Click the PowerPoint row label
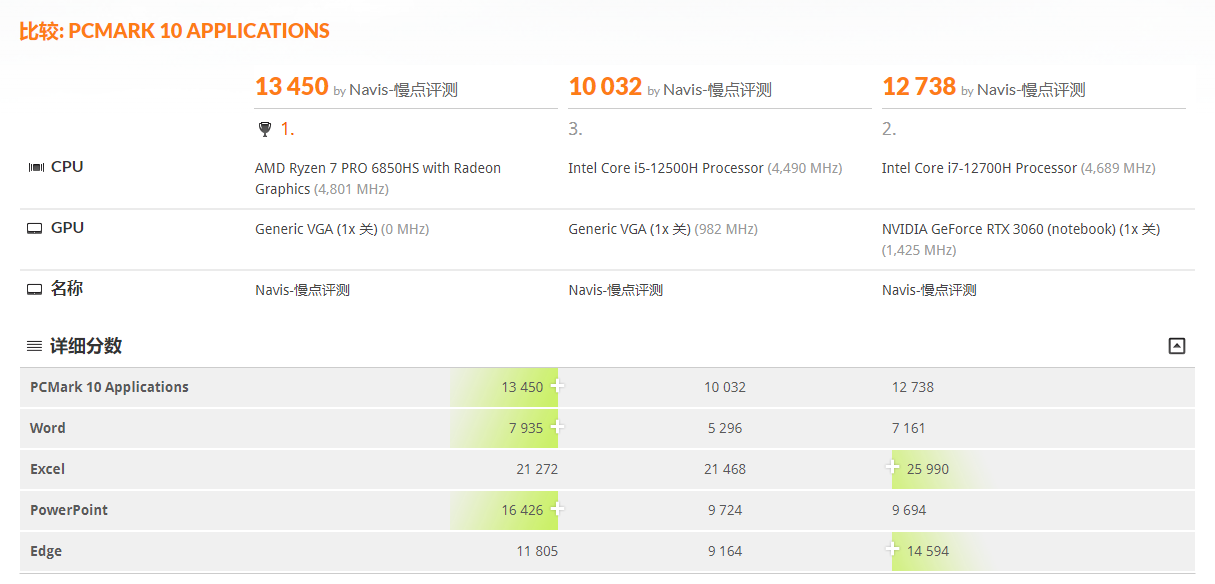 click(69, 510)
